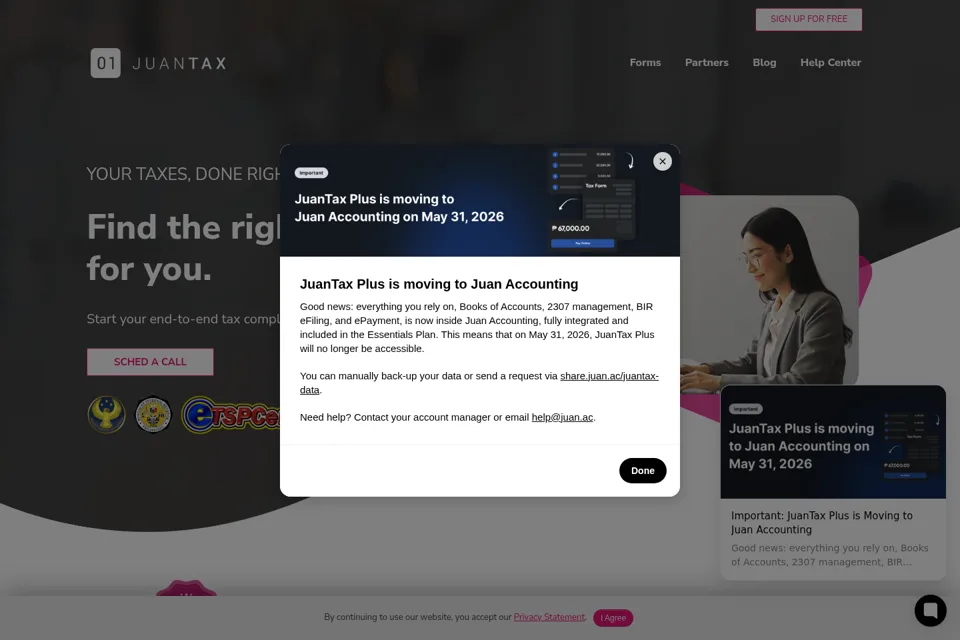Click the Important badge on the announcement card
The height and width of the screenshot is (640, 960).
coord(745,408)
